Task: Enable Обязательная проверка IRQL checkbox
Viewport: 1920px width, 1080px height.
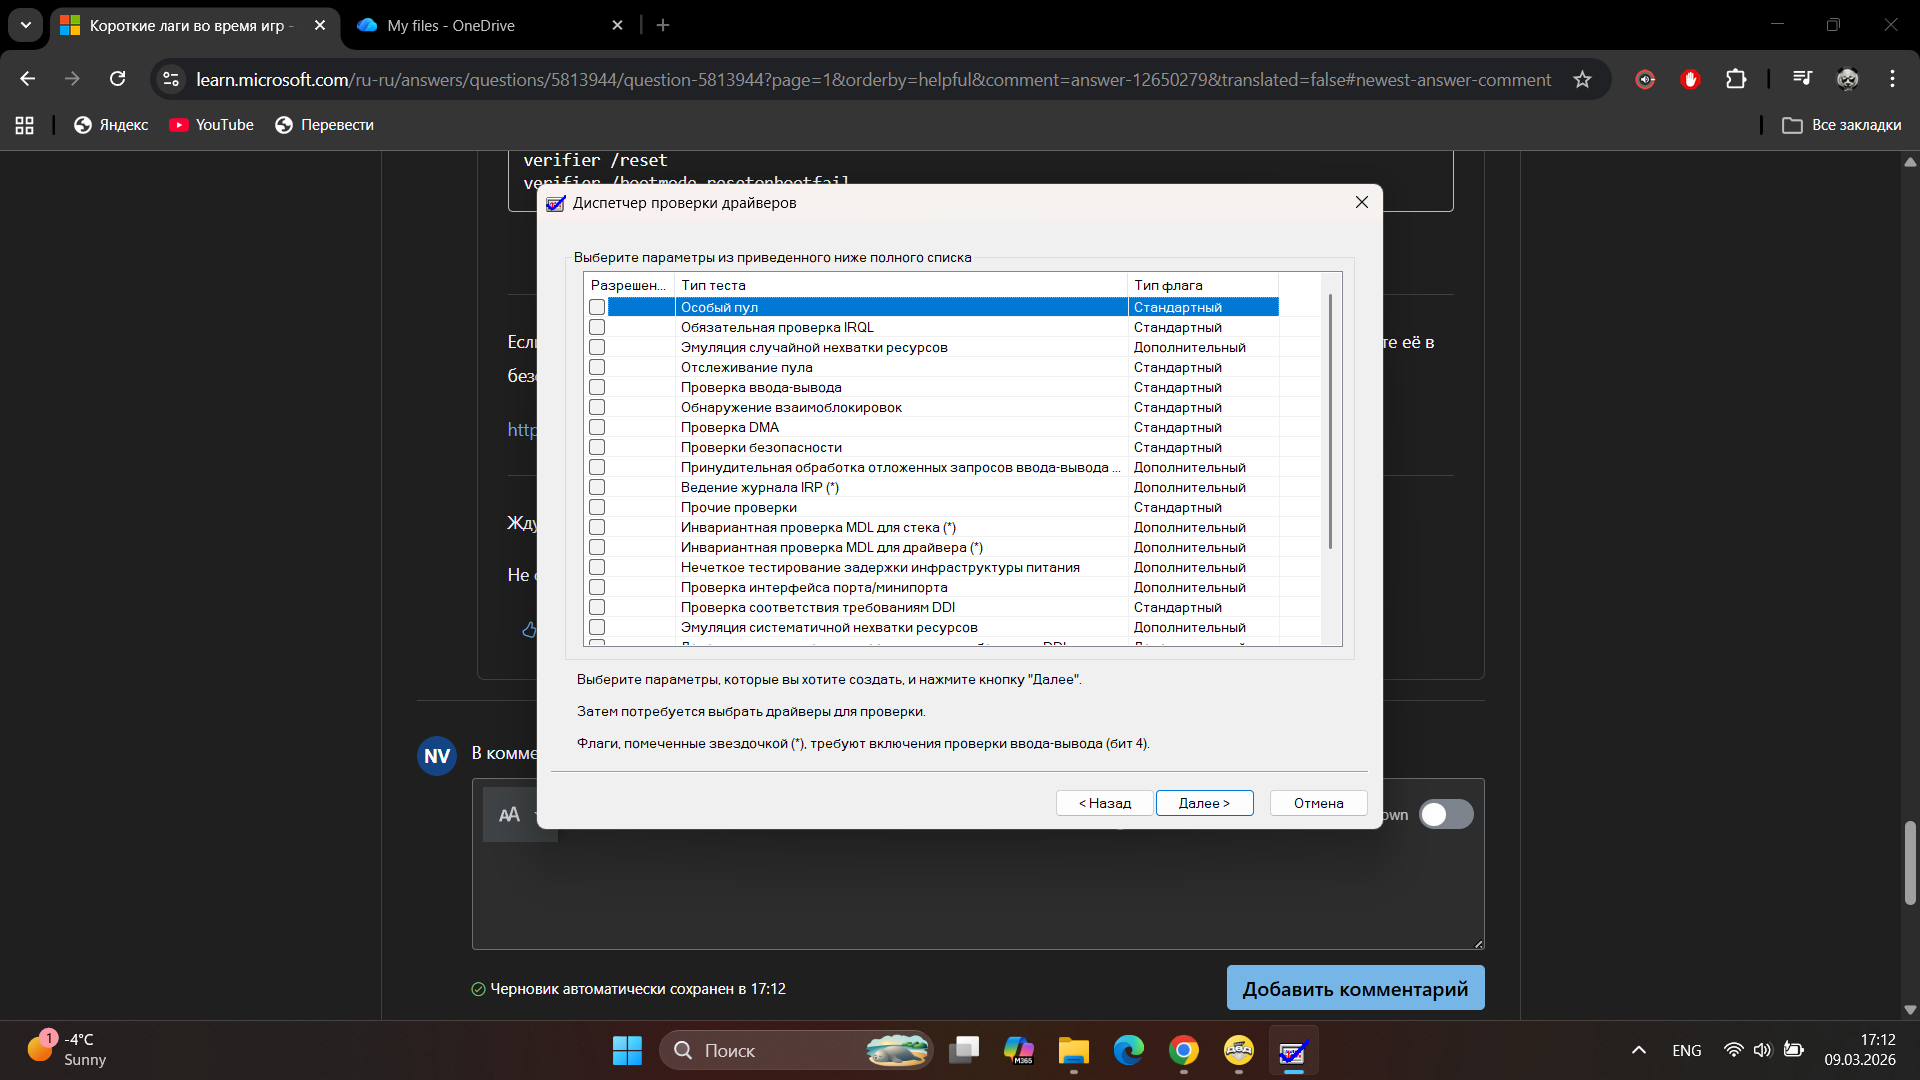Action: [597, 327]
